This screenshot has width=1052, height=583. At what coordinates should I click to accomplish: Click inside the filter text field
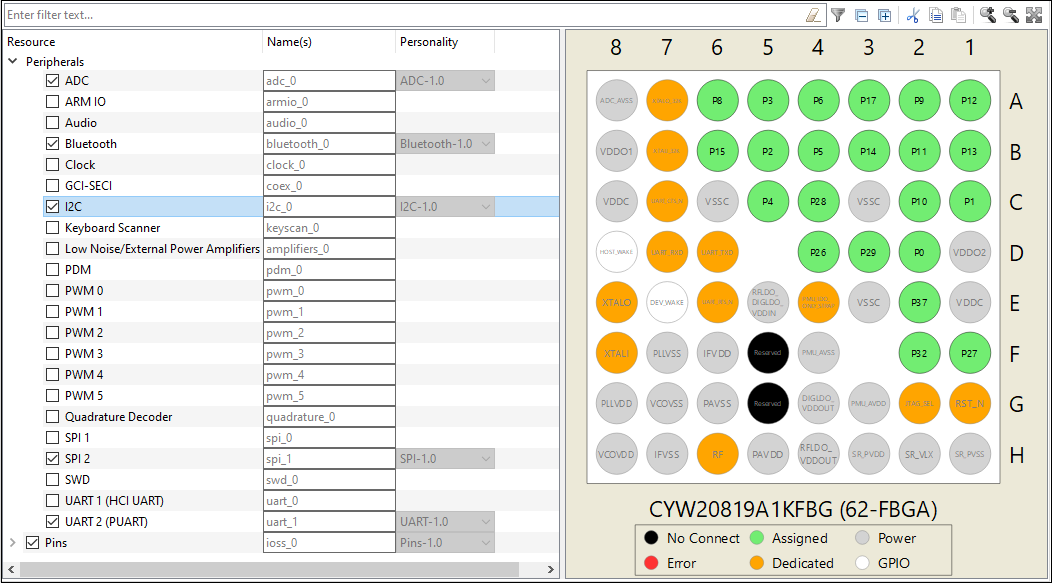pyautogui.click(x=403, y=15)
